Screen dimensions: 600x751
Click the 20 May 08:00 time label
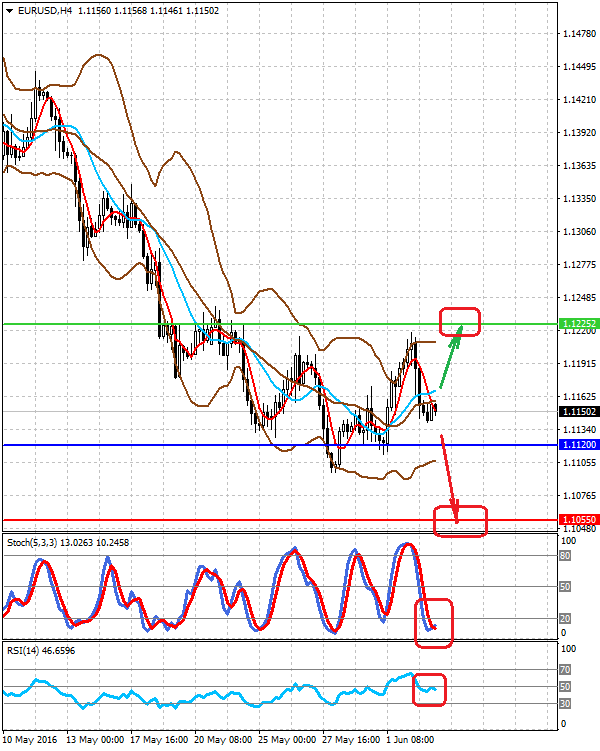tap(223, 740)
